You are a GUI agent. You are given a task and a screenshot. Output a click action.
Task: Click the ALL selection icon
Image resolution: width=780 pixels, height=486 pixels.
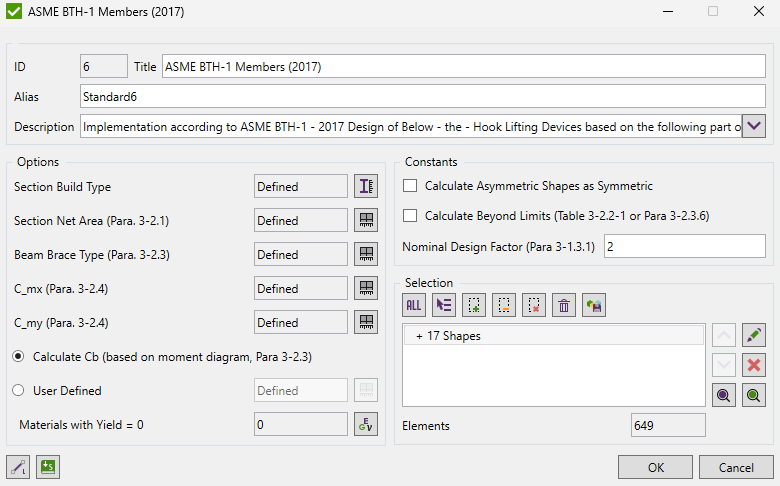(414, 306)
